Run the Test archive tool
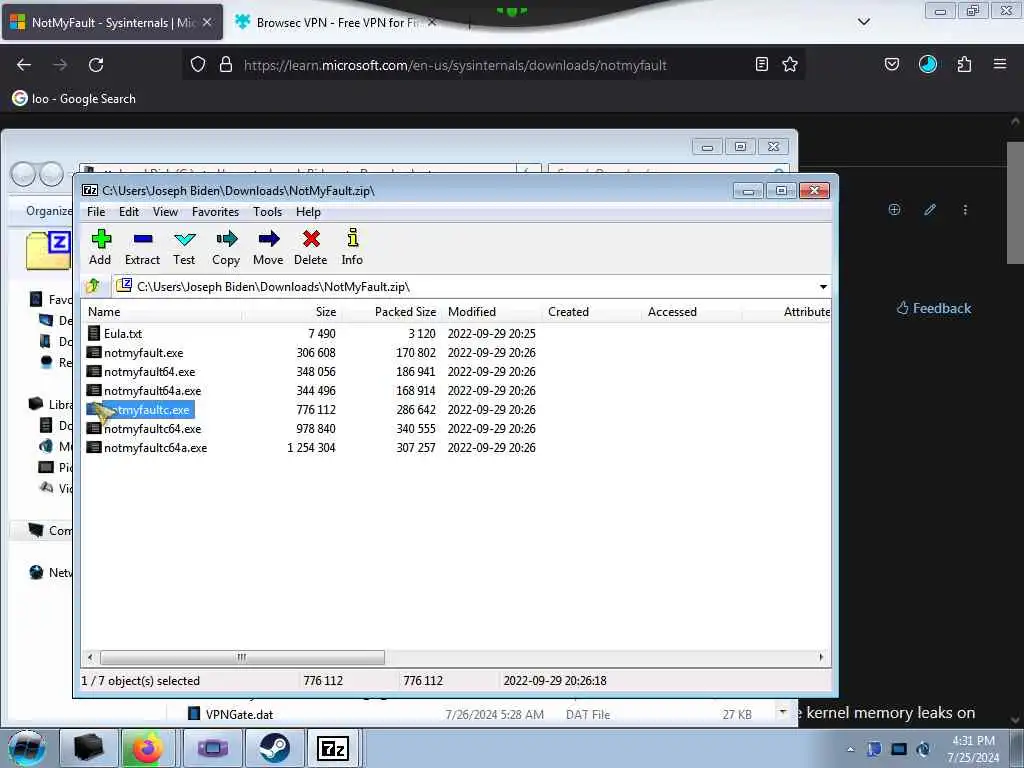The image size is (1024, 768). point(184,247)
